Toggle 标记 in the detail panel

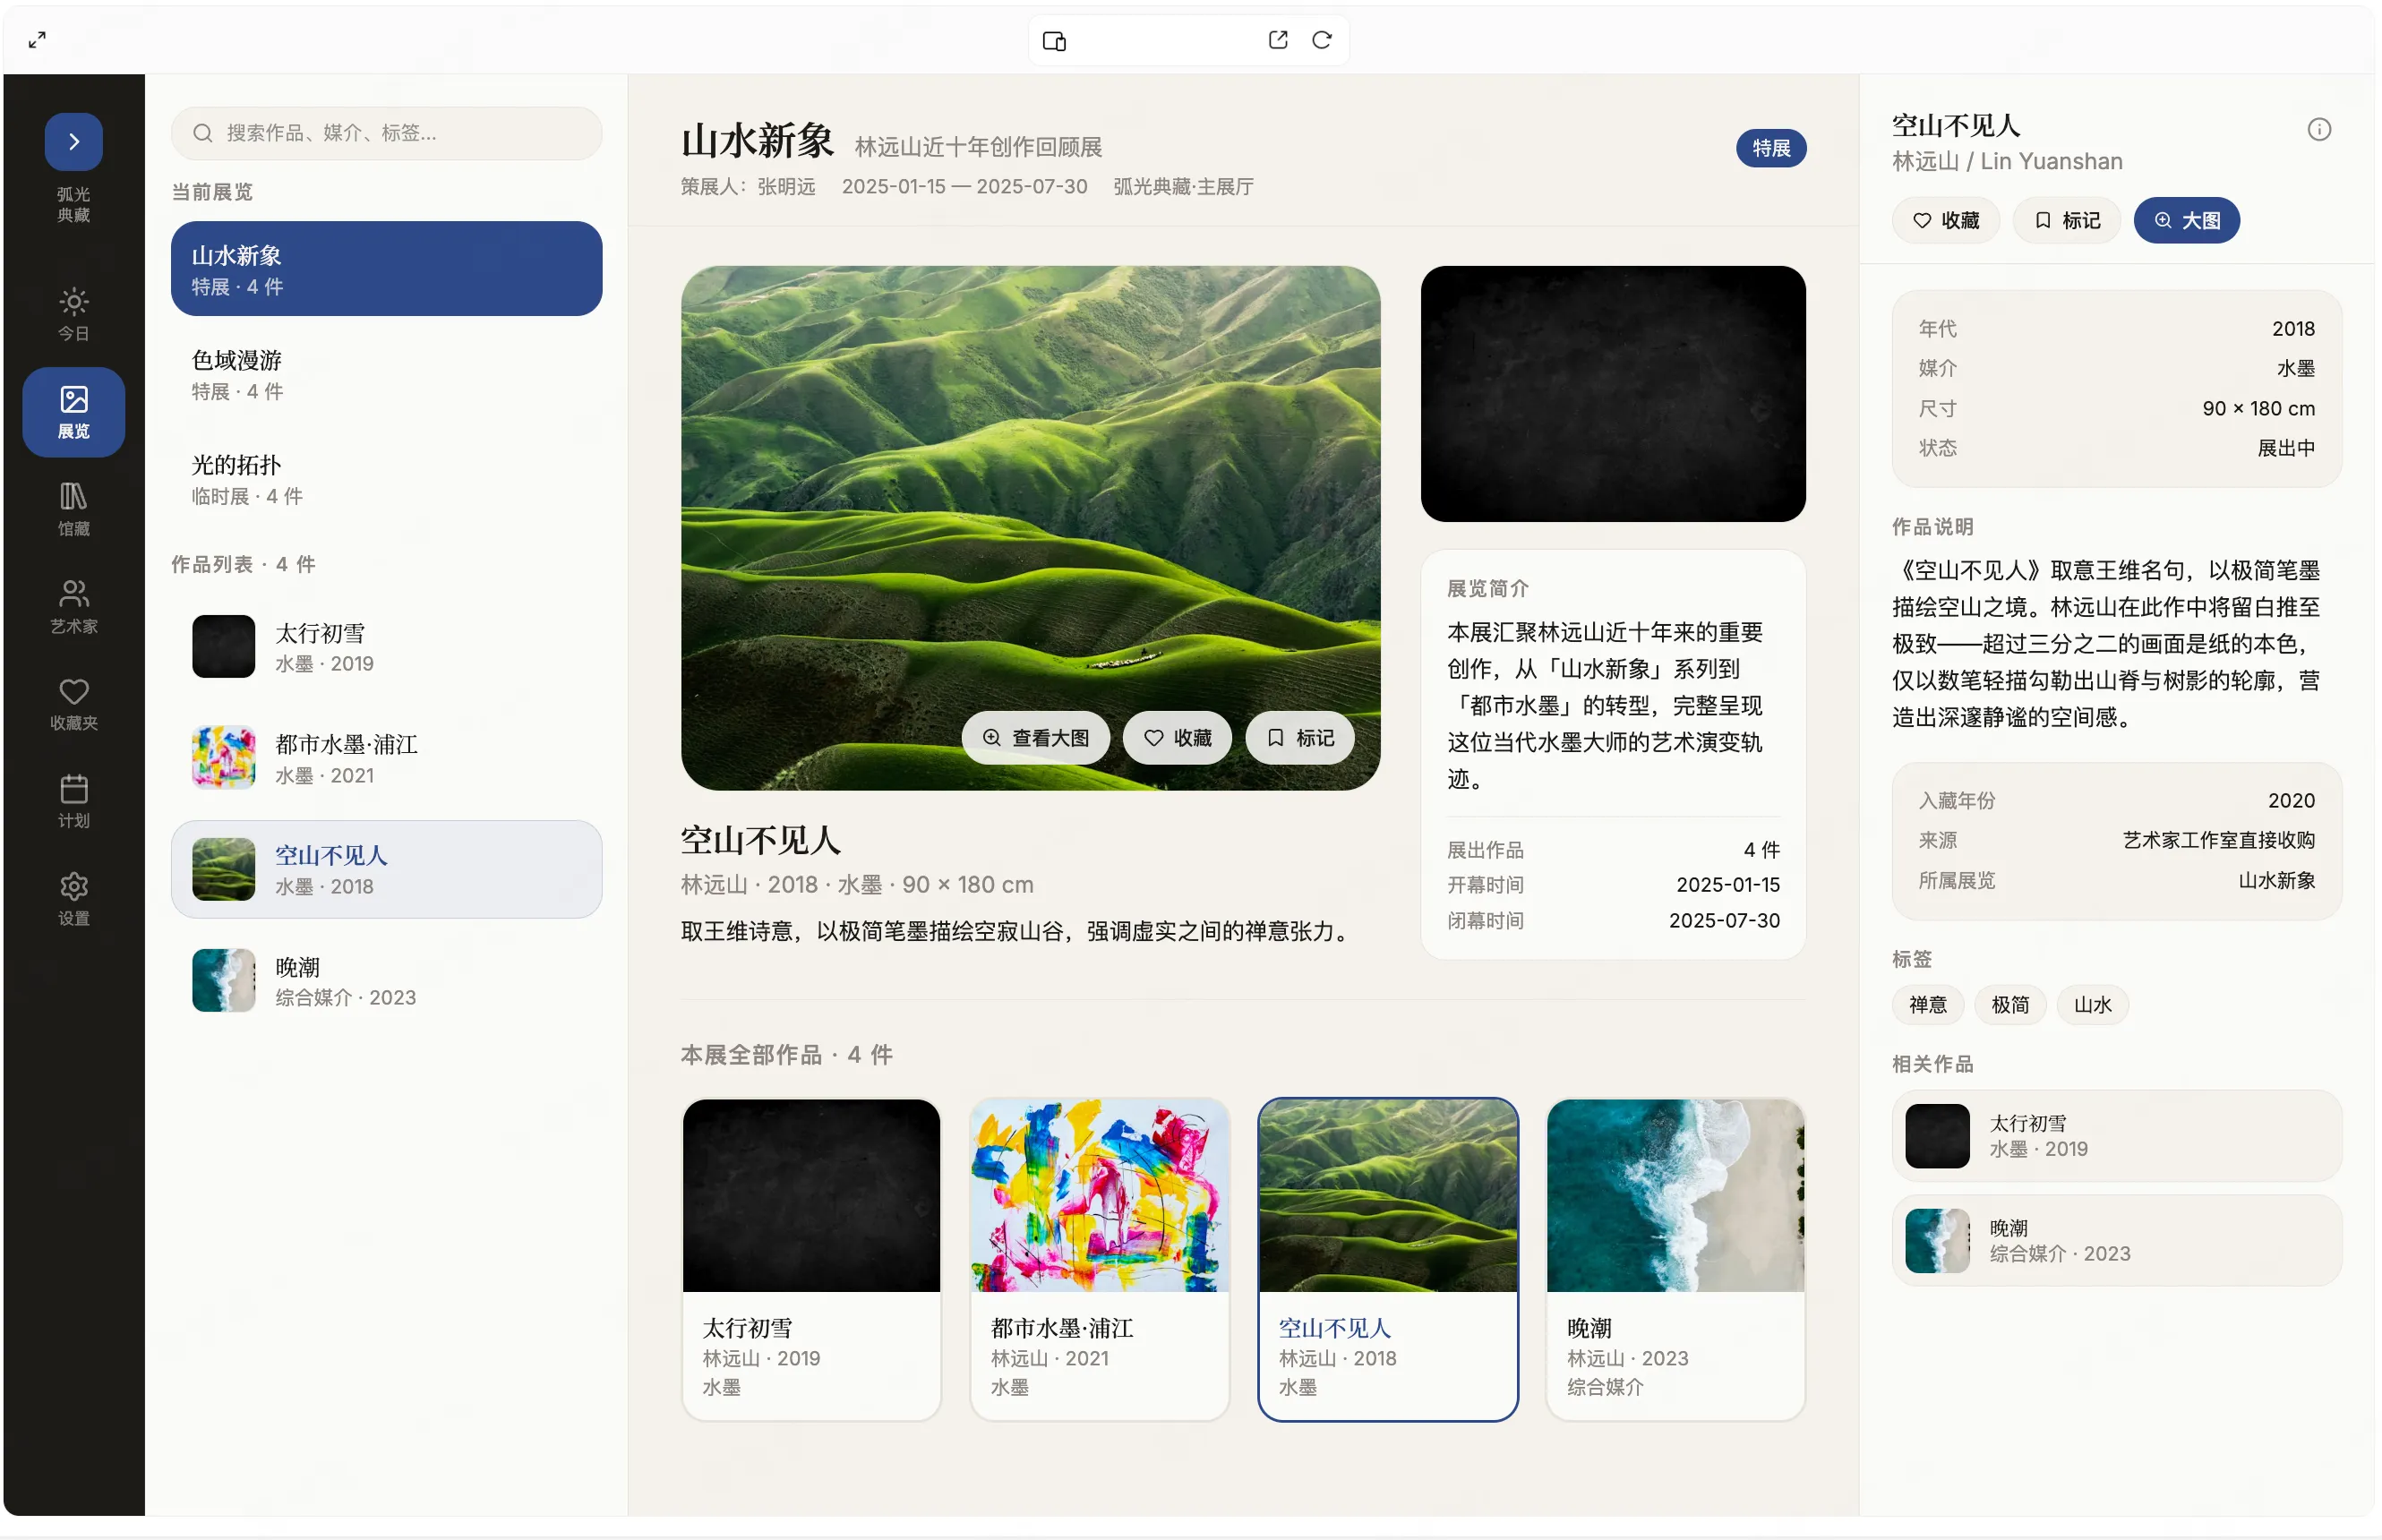click(x=2066, y=220)
